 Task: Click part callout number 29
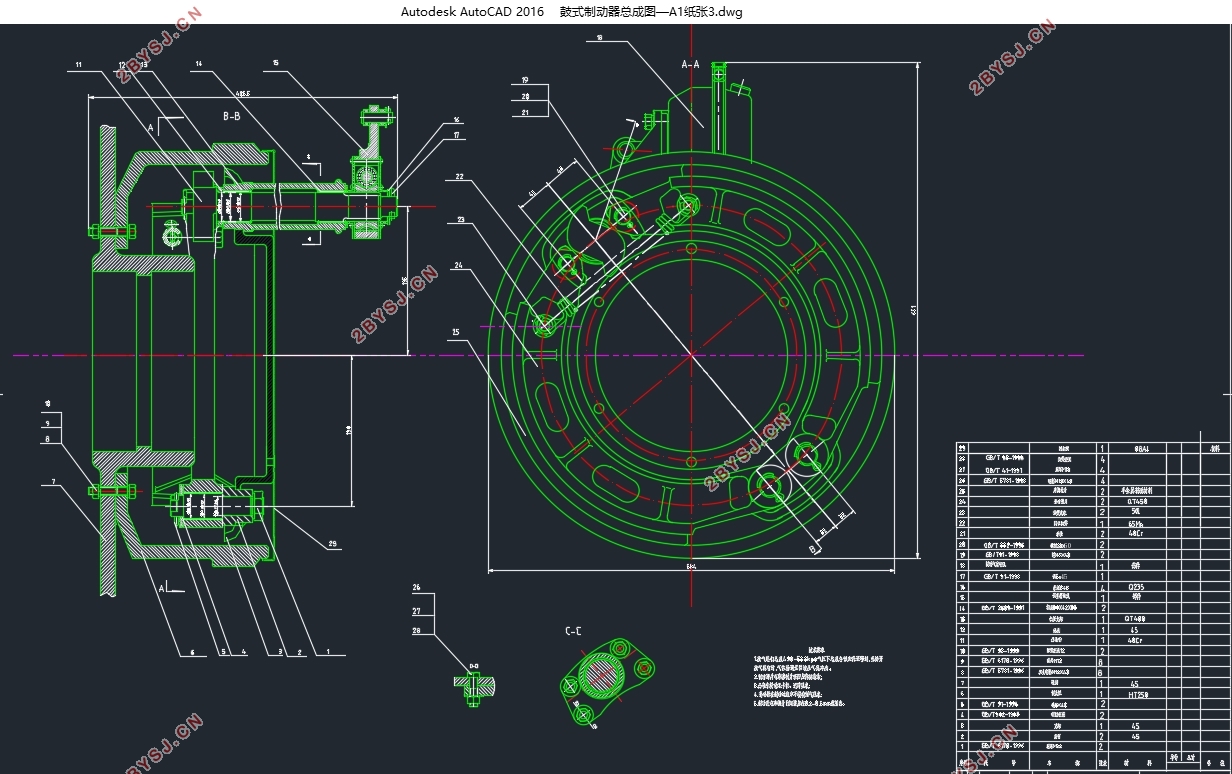pyautogui.click(x=332, y=544)
